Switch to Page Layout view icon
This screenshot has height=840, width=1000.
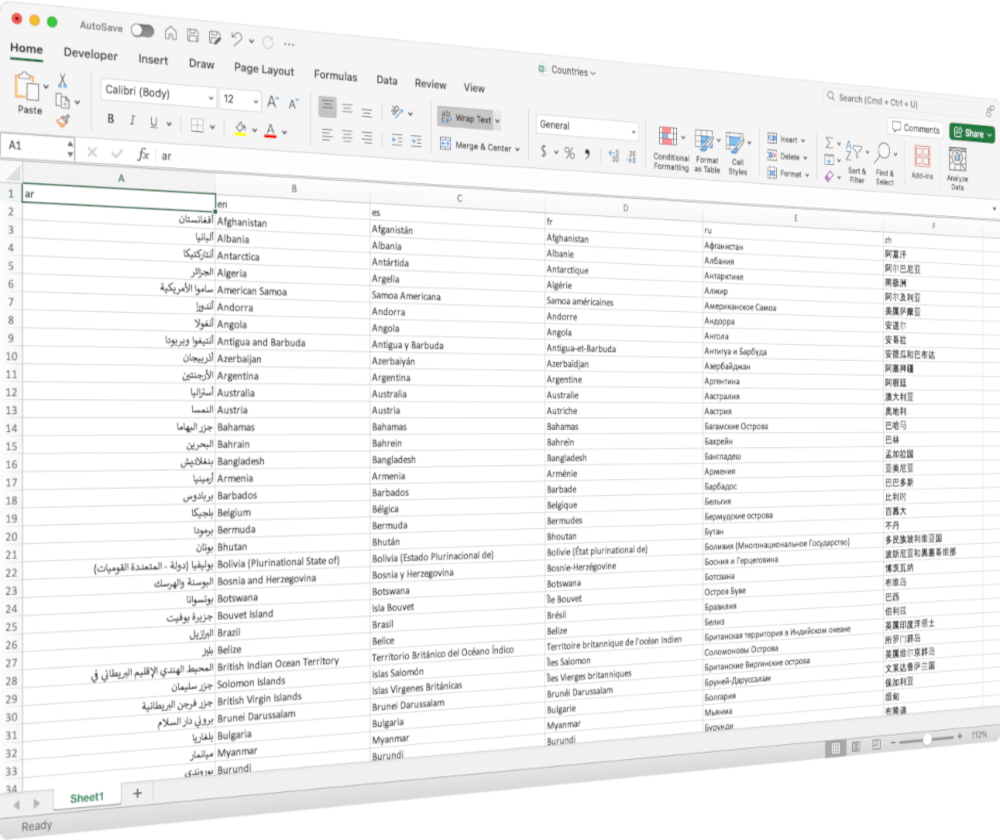(856, 746)
